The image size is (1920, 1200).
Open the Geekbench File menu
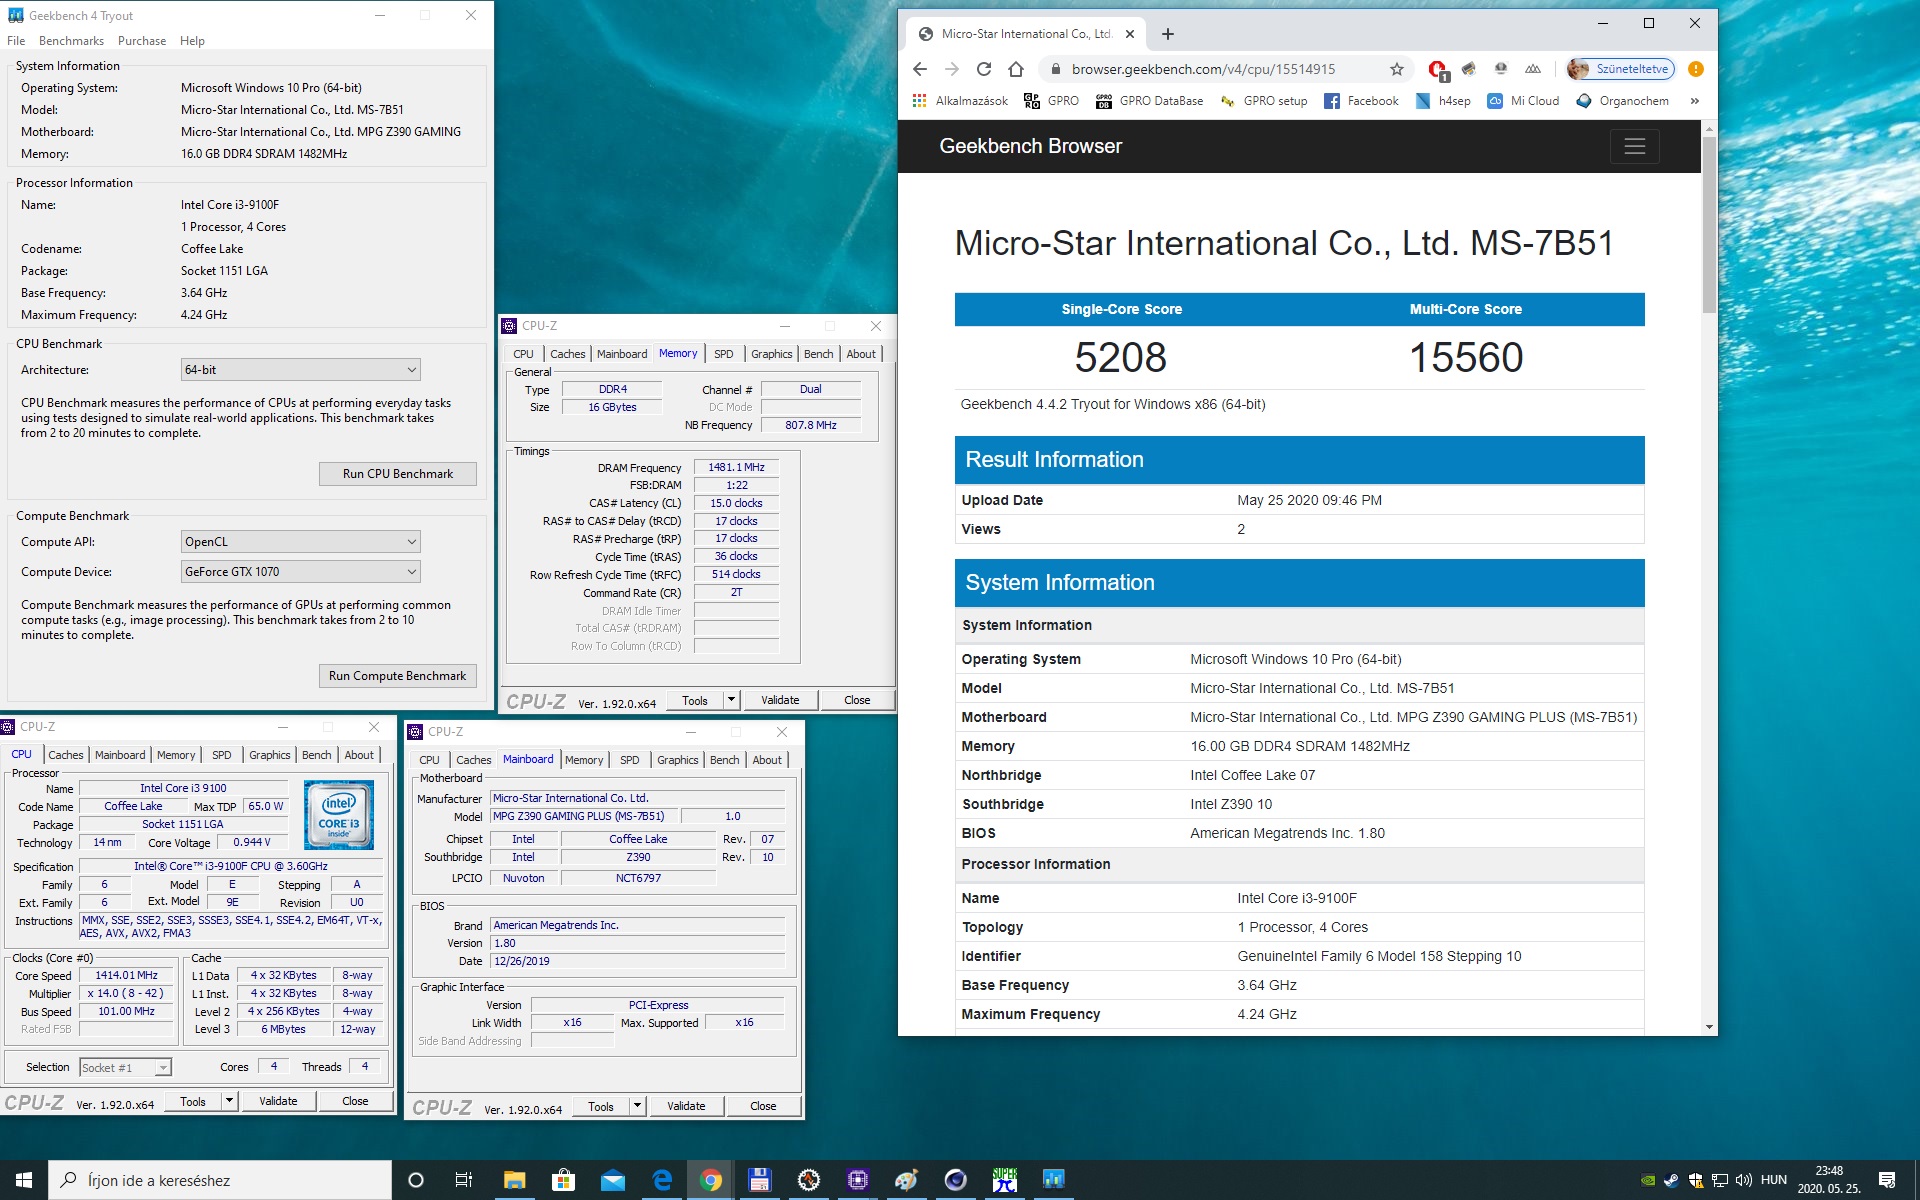point(16,41)
